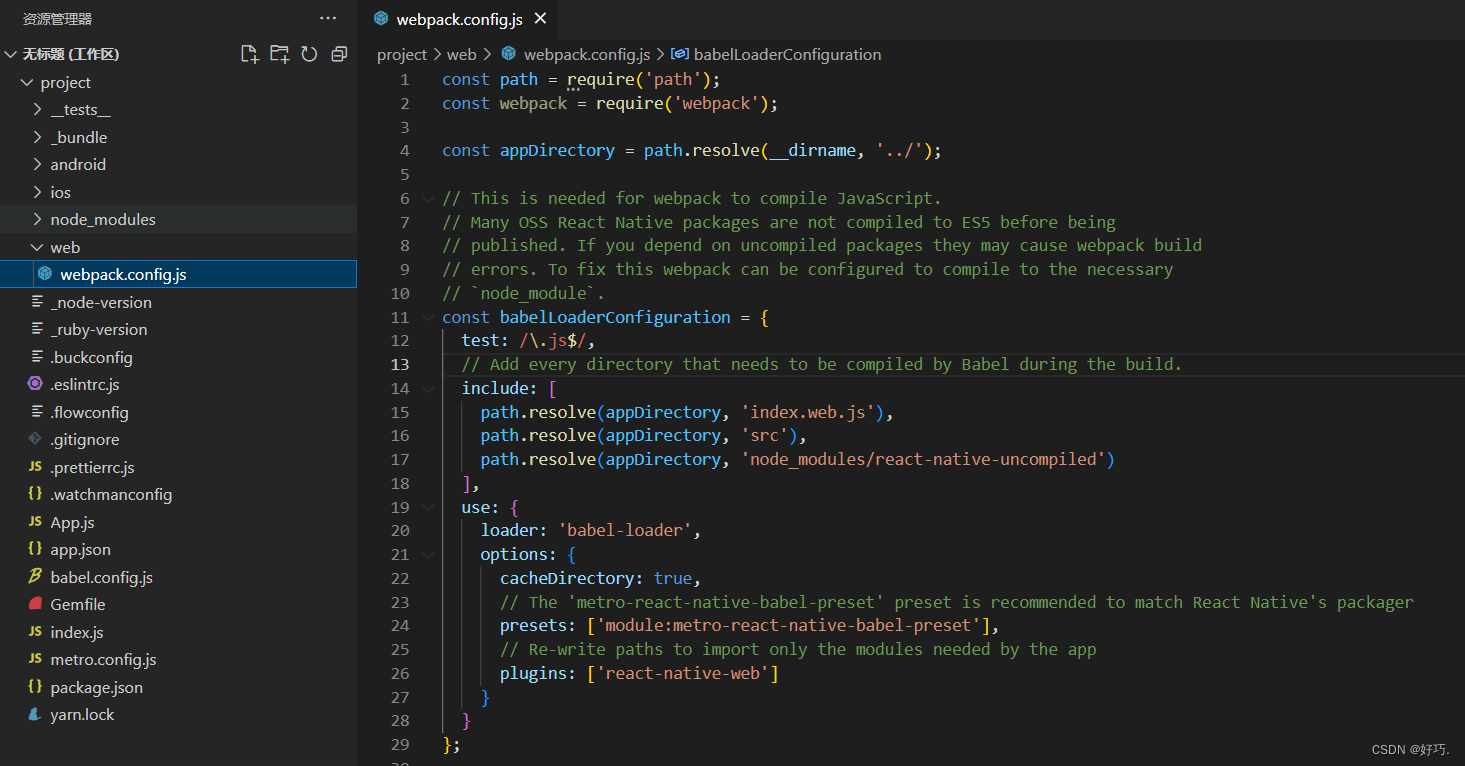Expand the ios folder
The image size is (1465, 766).
point(37,192)
